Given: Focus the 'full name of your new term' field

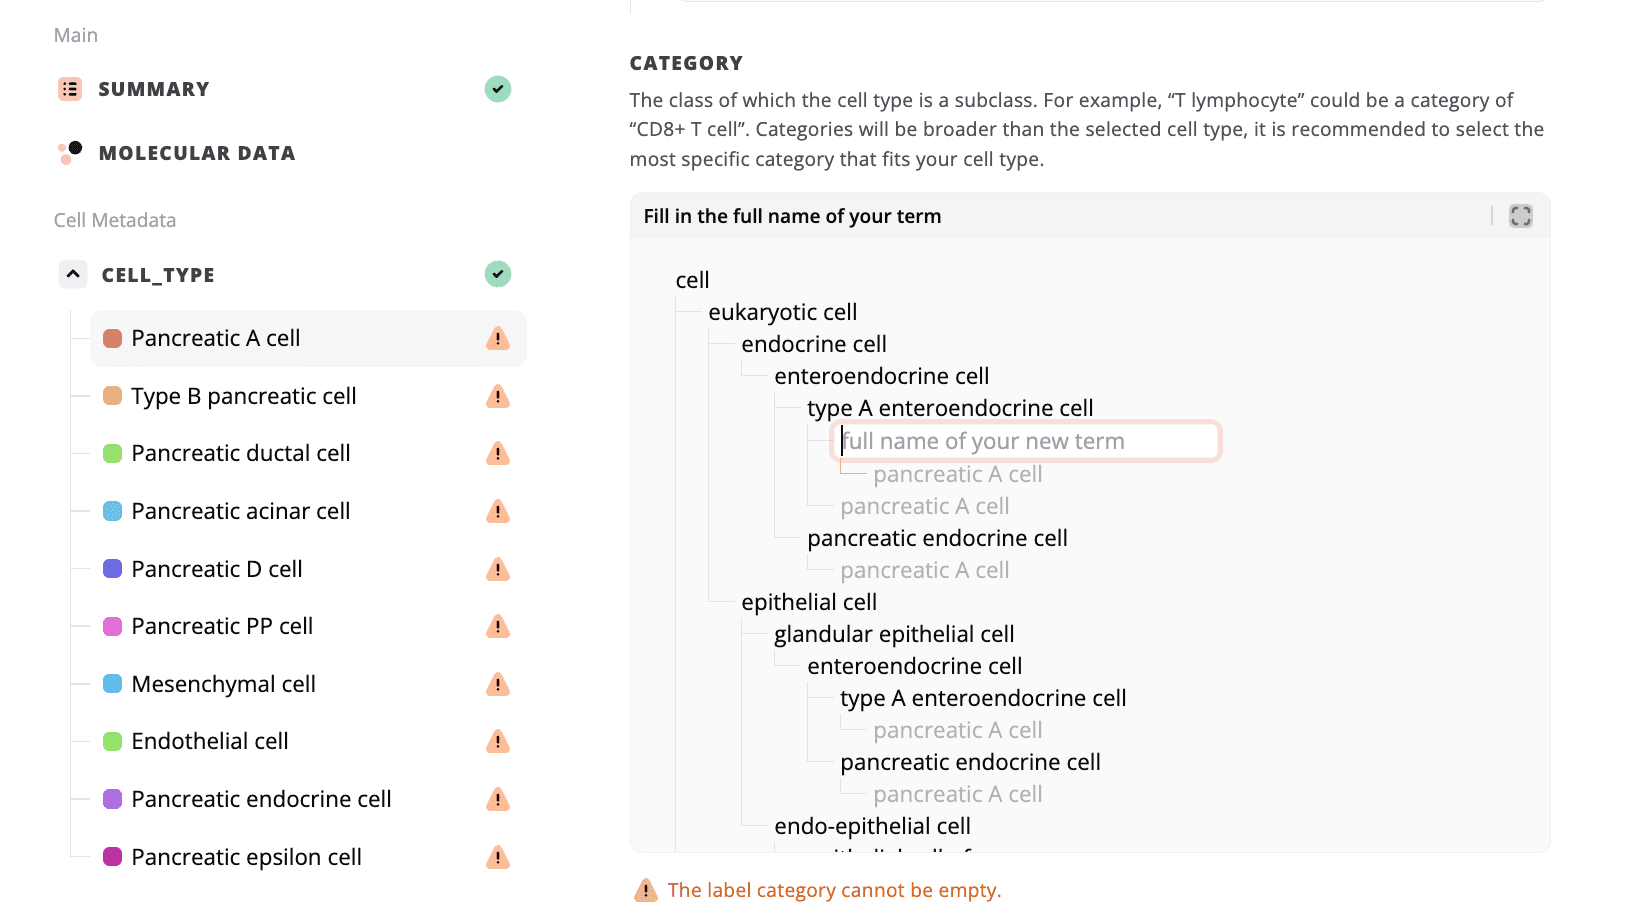Looking at the screenshot, I should [1025, 442].
